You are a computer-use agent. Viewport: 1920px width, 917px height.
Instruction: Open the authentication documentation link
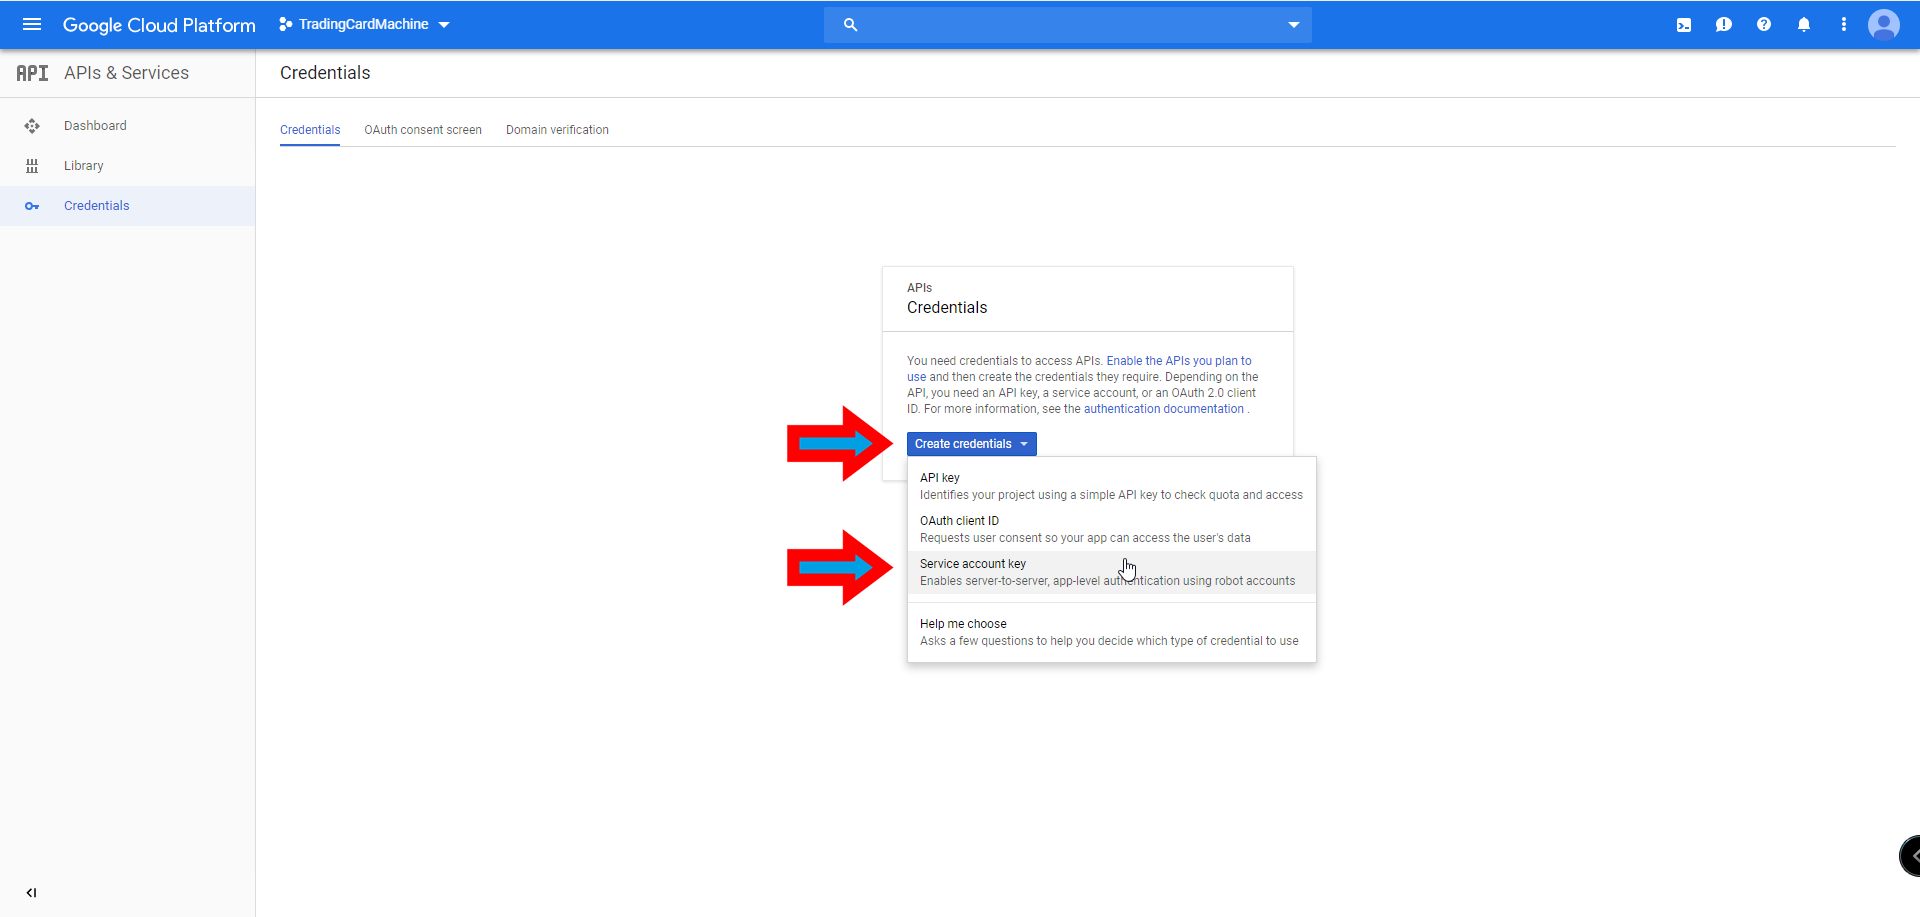[1164, 409]
